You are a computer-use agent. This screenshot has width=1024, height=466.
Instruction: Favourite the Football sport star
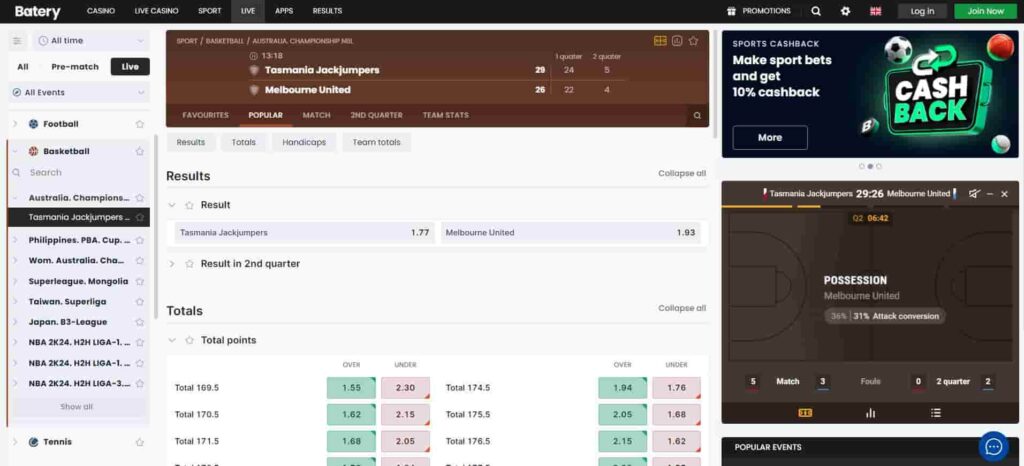coord(139,124)
